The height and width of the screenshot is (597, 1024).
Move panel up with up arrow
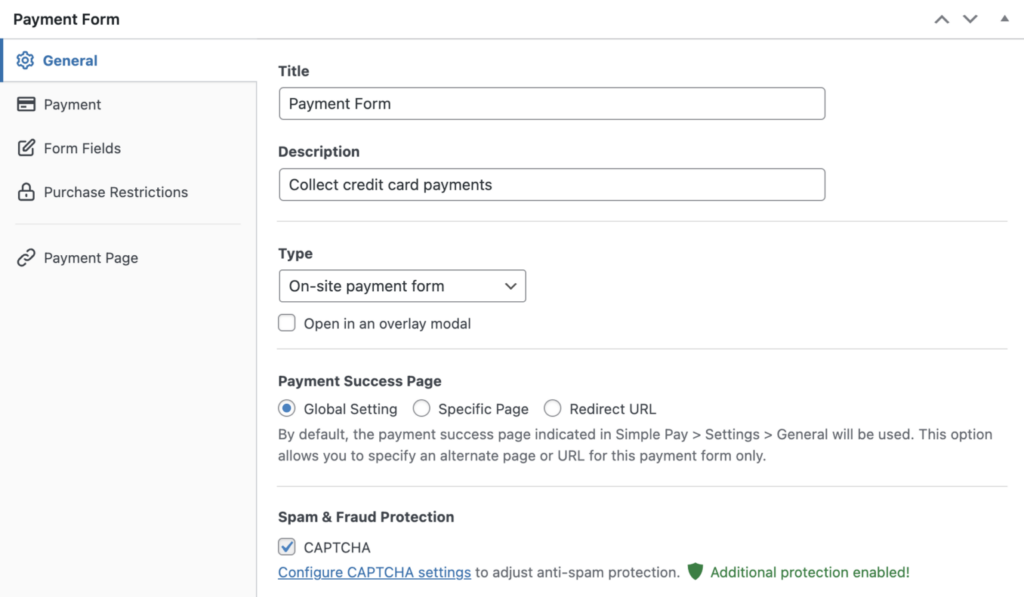(941, 19)
